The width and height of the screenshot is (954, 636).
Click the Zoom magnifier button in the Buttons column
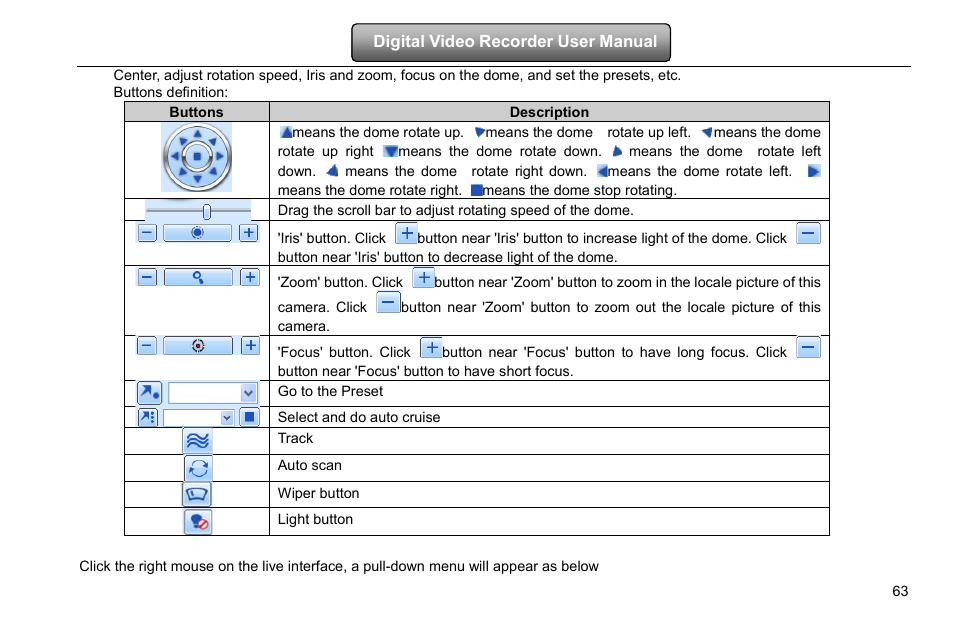coord(198,277)
